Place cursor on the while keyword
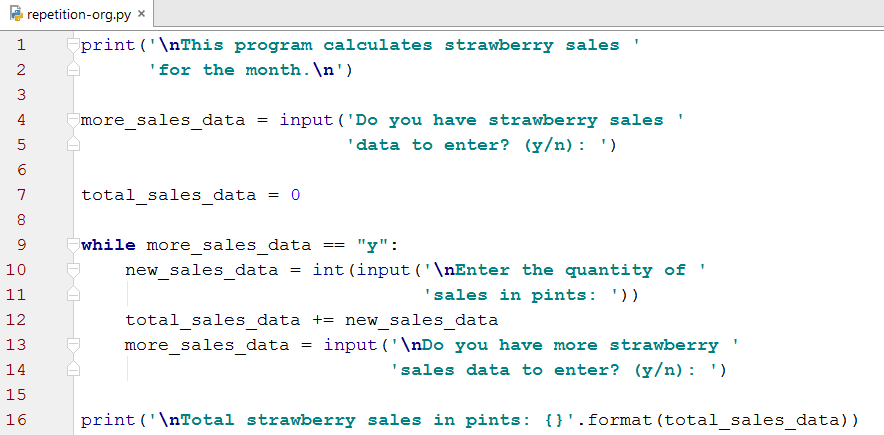Viewport: 884px width, 435px height. (x=108, y=245)
